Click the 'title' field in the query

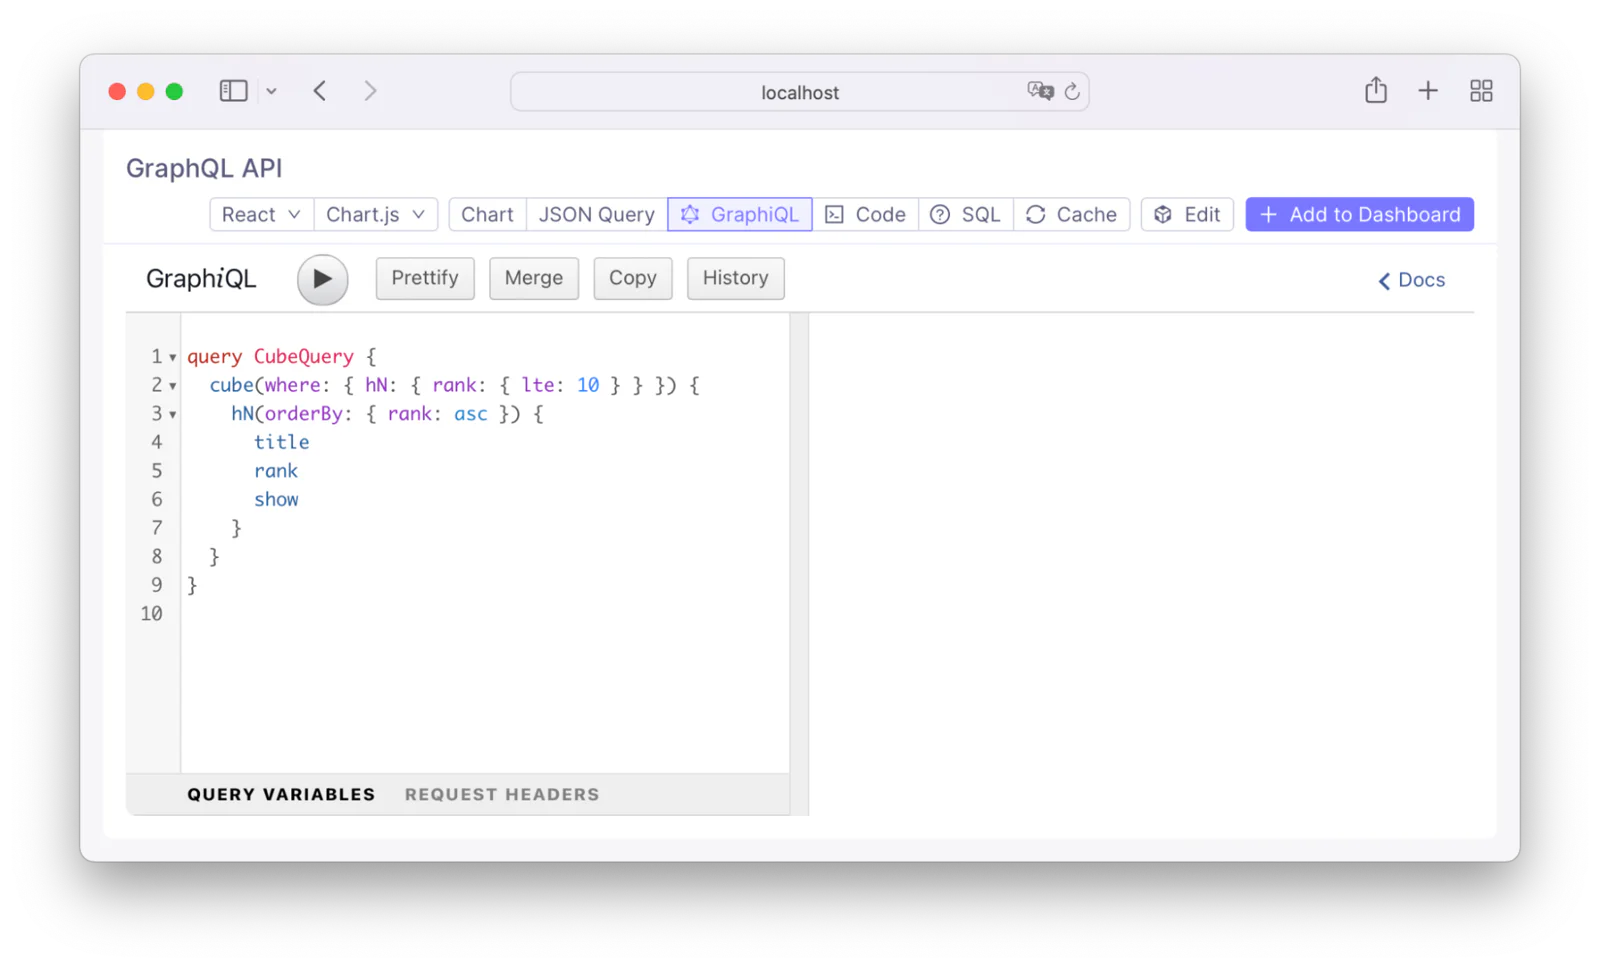tap(281, 442)
